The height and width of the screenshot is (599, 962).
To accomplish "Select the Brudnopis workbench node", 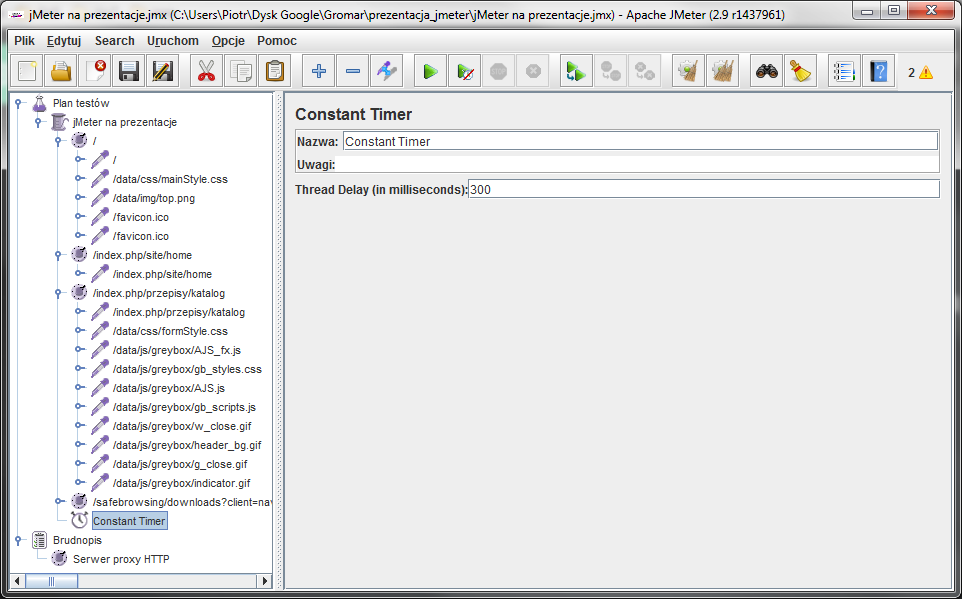I will (x=77, y=540).
